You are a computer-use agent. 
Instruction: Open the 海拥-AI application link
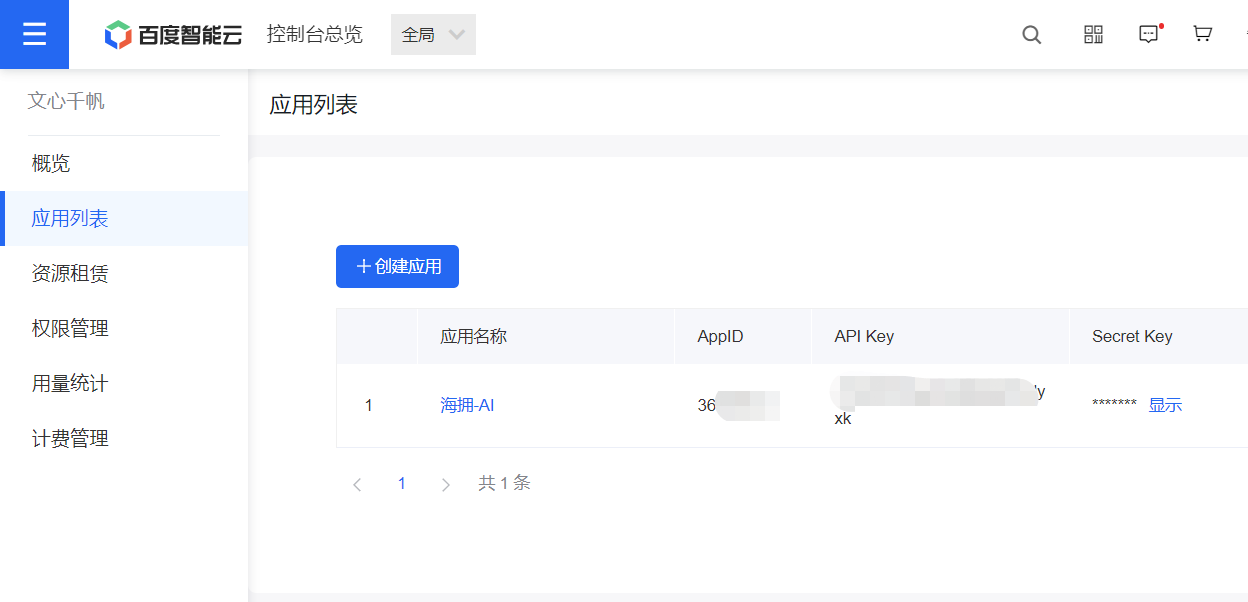point(467,406)
